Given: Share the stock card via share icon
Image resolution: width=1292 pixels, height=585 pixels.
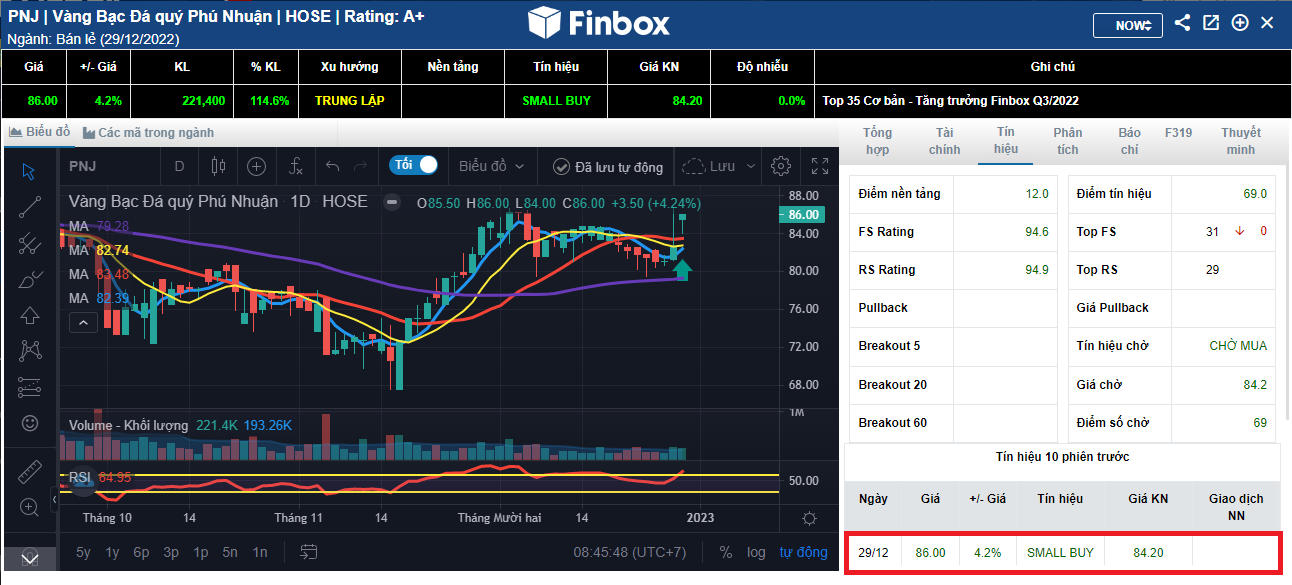Looking at the screenshot, I should (x=1182, y=23).
